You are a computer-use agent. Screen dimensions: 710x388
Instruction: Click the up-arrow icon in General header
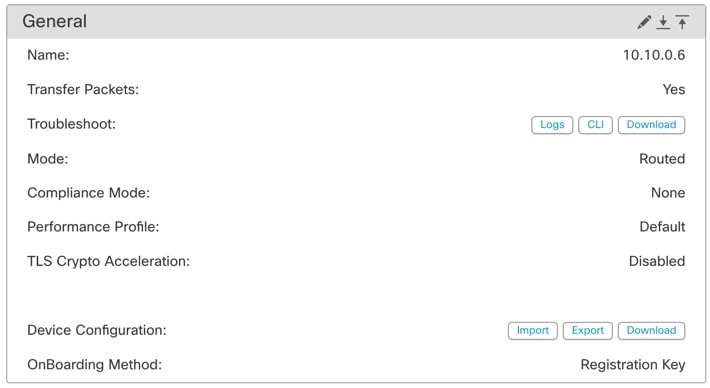(682, 22)
